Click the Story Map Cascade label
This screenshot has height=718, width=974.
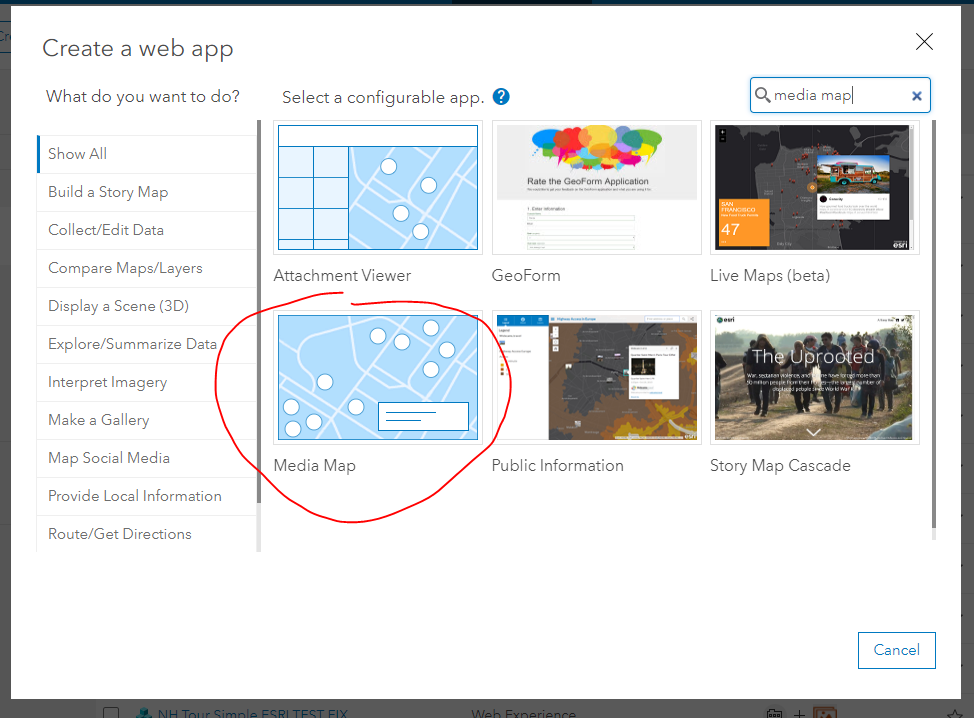click(x=780, y=466)
